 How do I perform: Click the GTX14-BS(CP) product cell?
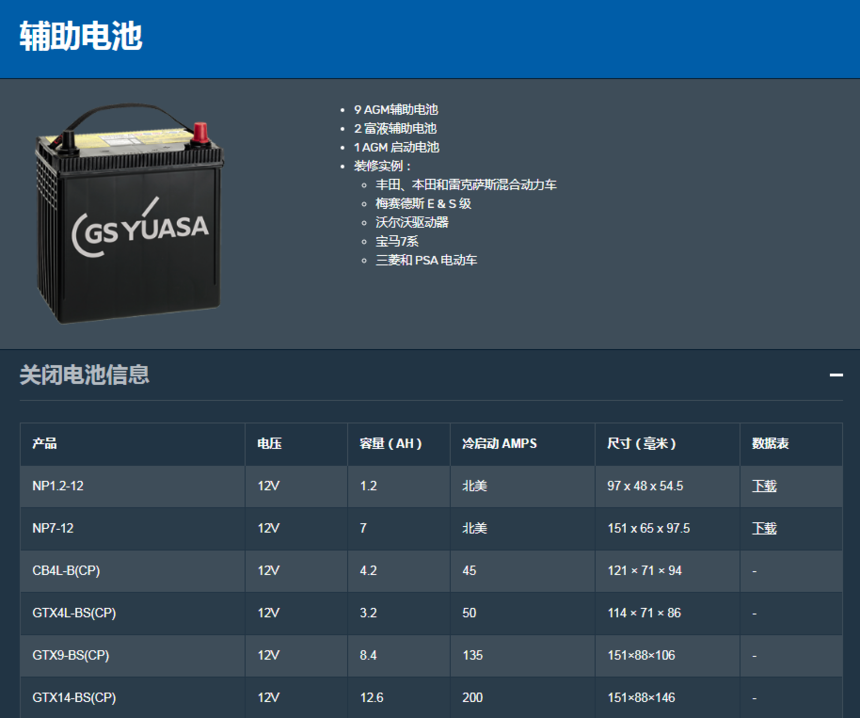[x=133, y=697]
